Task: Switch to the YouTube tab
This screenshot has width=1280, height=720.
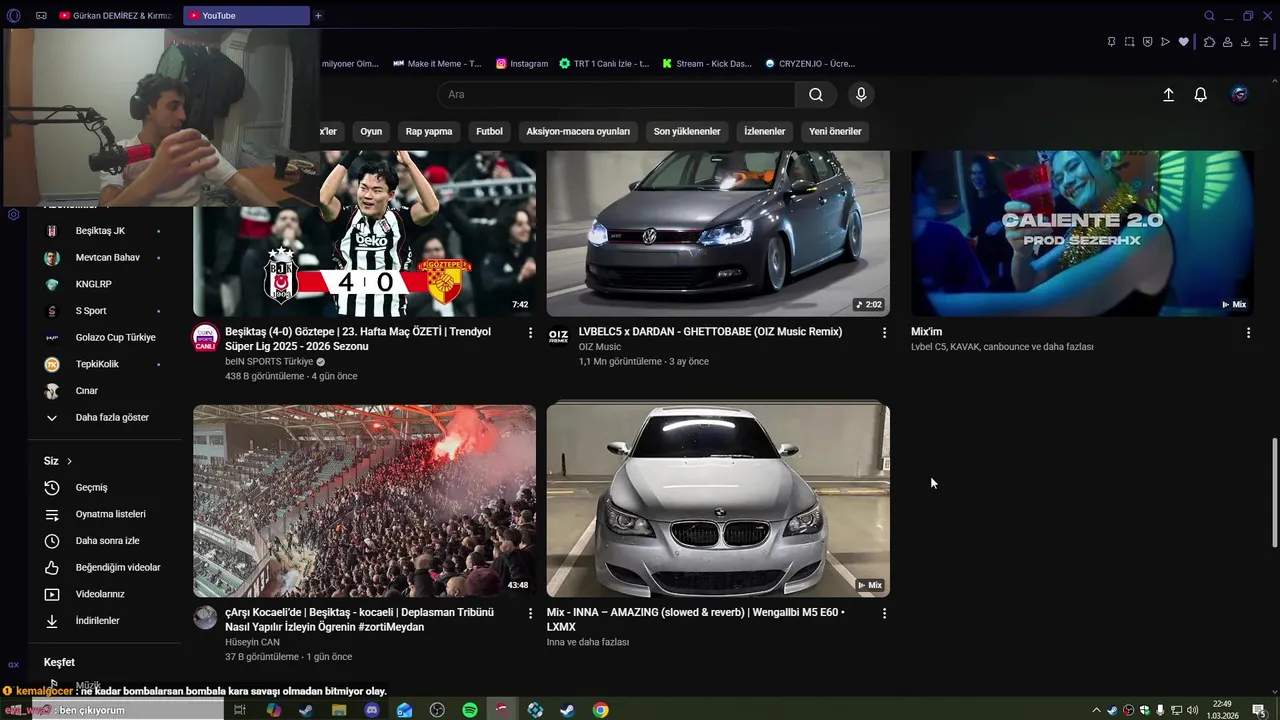Action: click(x=246, y=16)
